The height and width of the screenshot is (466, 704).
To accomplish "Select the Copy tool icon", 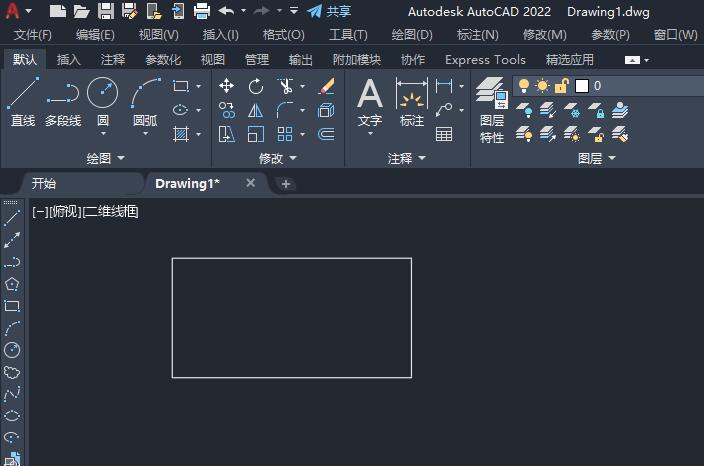I will [226, 110].
